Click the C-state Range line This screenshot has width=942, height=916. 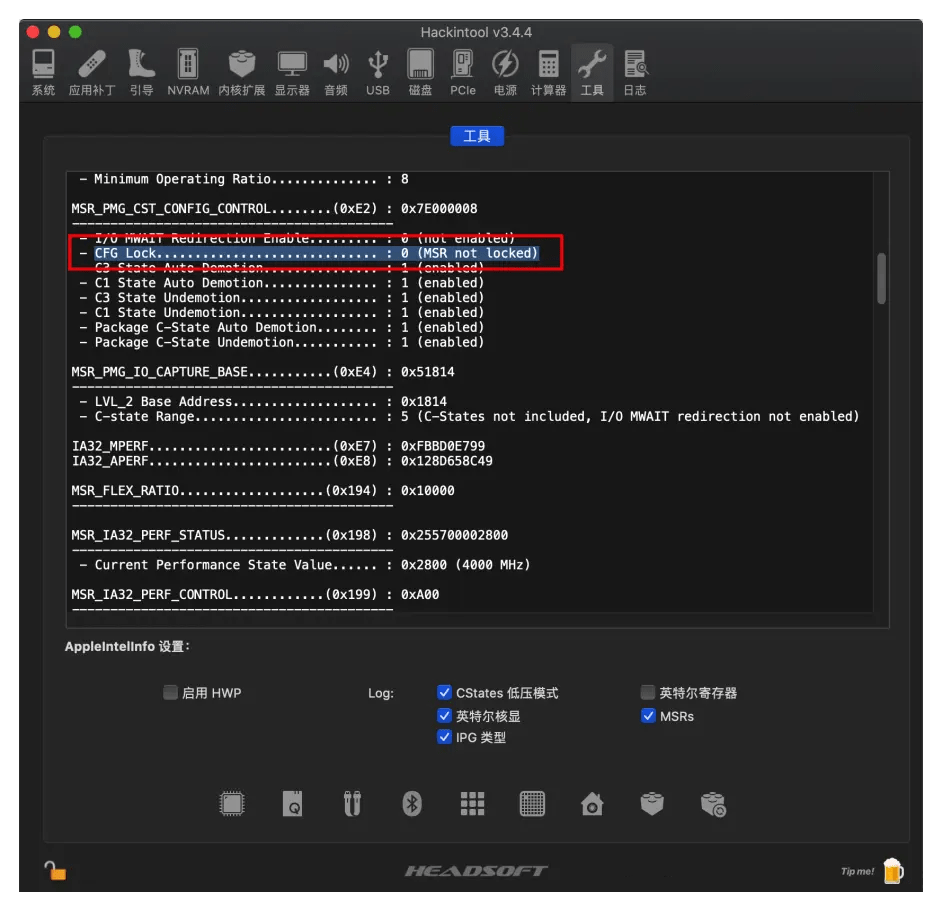tap(469, 416)
